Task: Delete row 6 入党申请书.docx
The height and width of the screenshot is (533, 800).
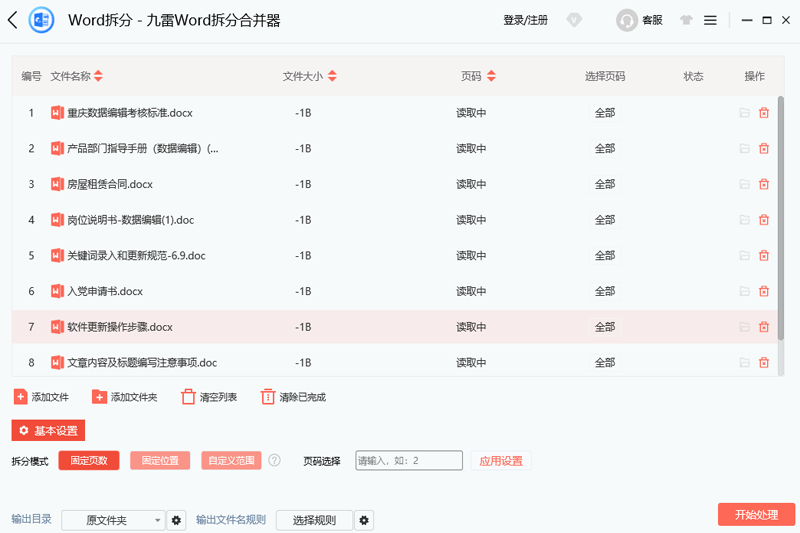Action: (x=764, y=291)
